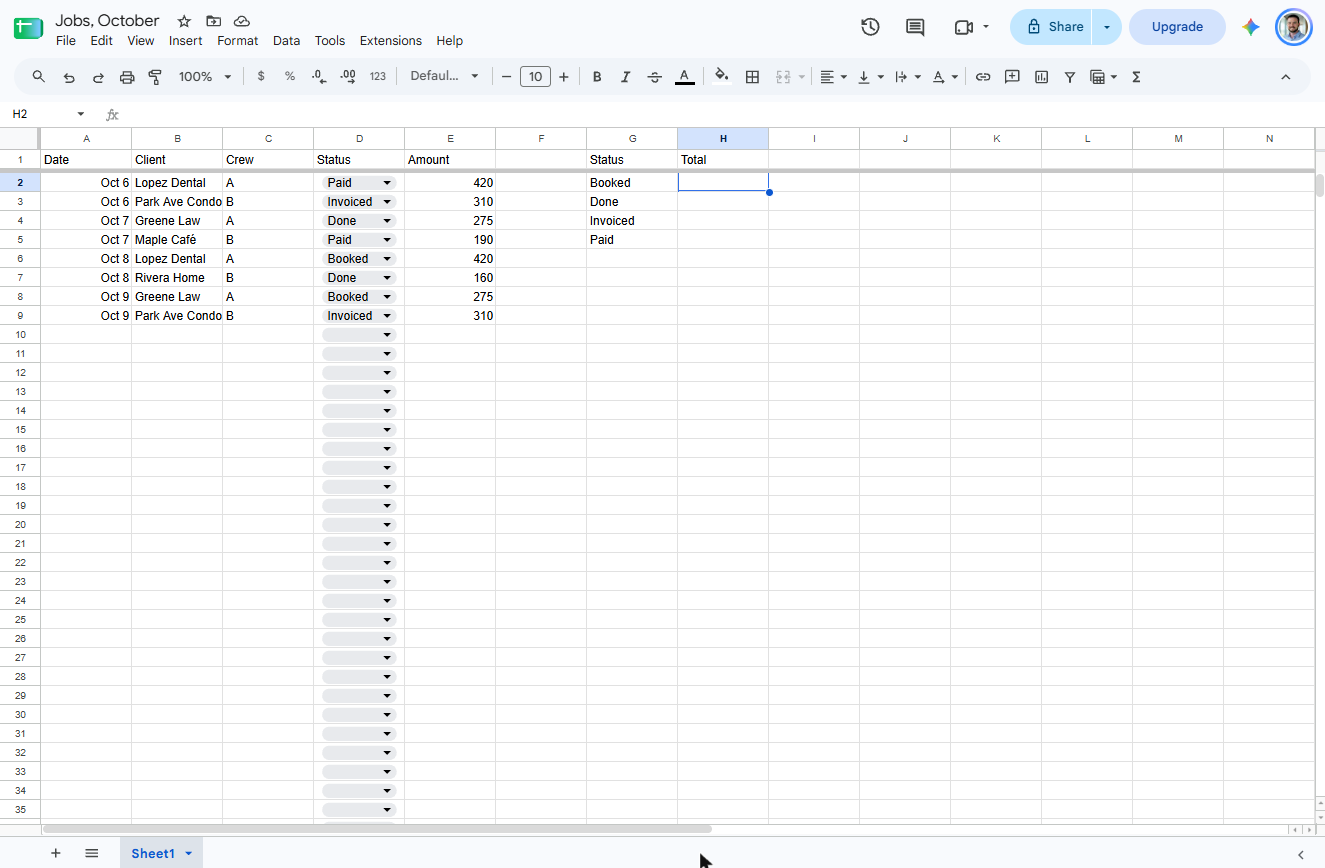Viewport: 1325px width, 868px height.
Task: Increase decimal places
Action: click(348, 77)
